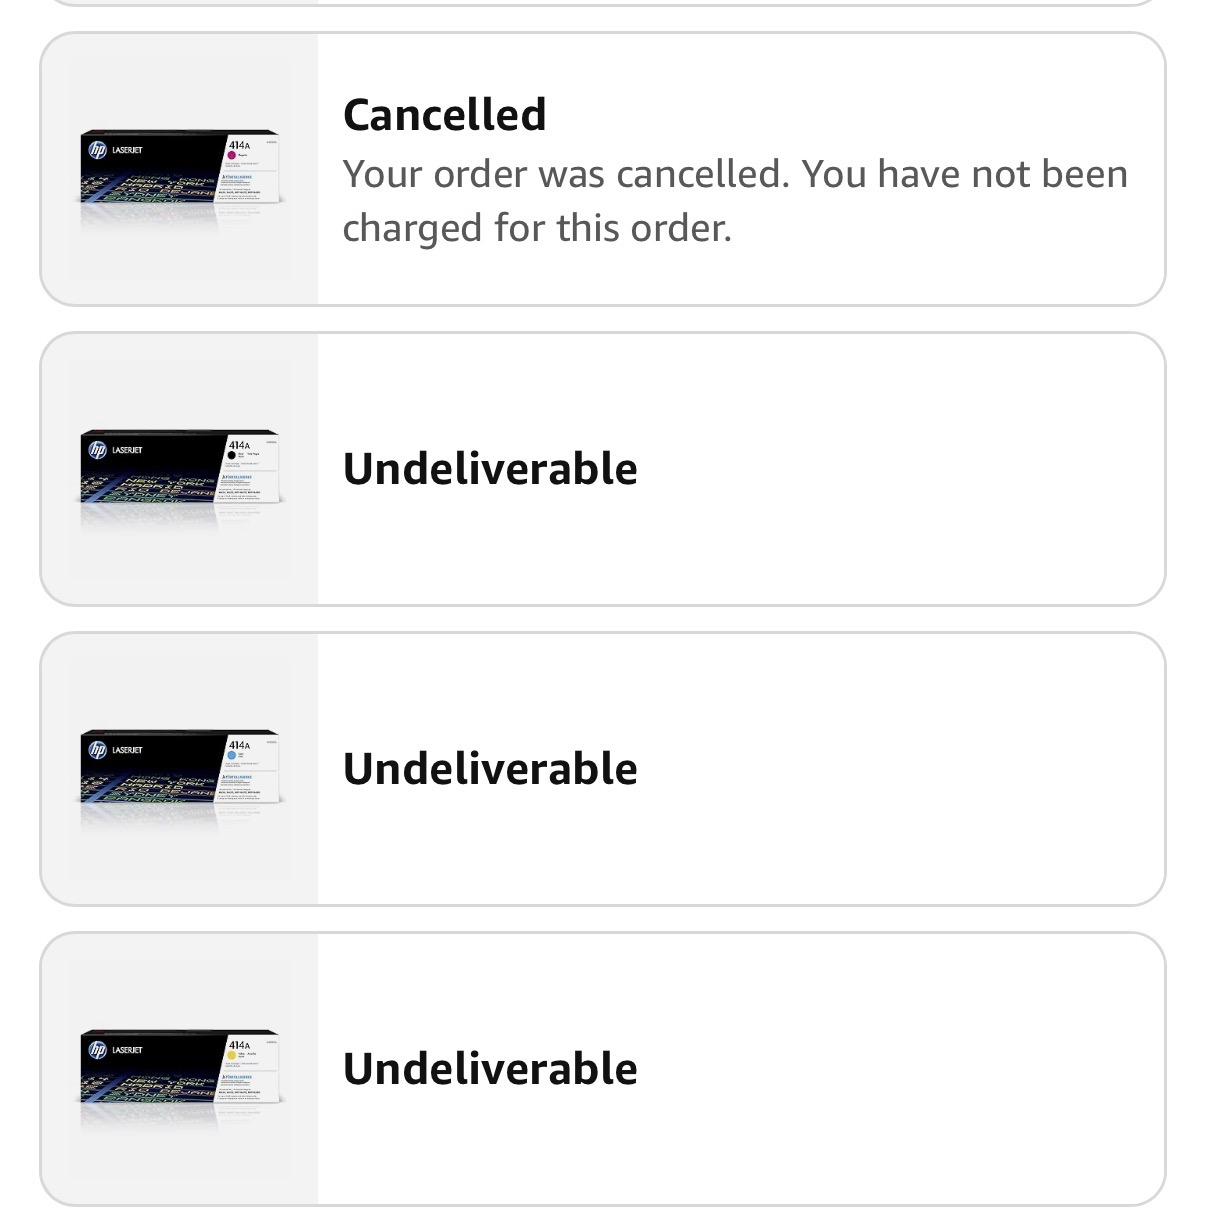Image resolution: width=1206 pixels, height=1226 pixels.
Task: Click the magenta color dot on toner box
Action: coord(232,156)
